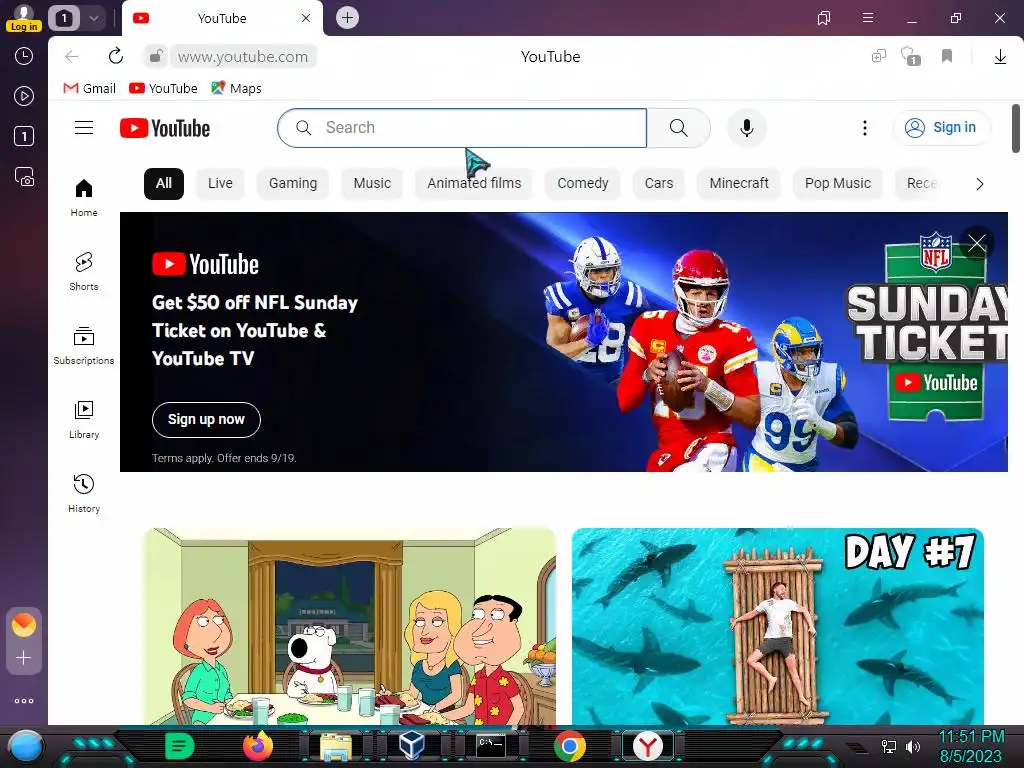The width and height of the screenshot is (1024, 768).
Task: Open the tab count icon in left panel
Action: pos(24,136)
